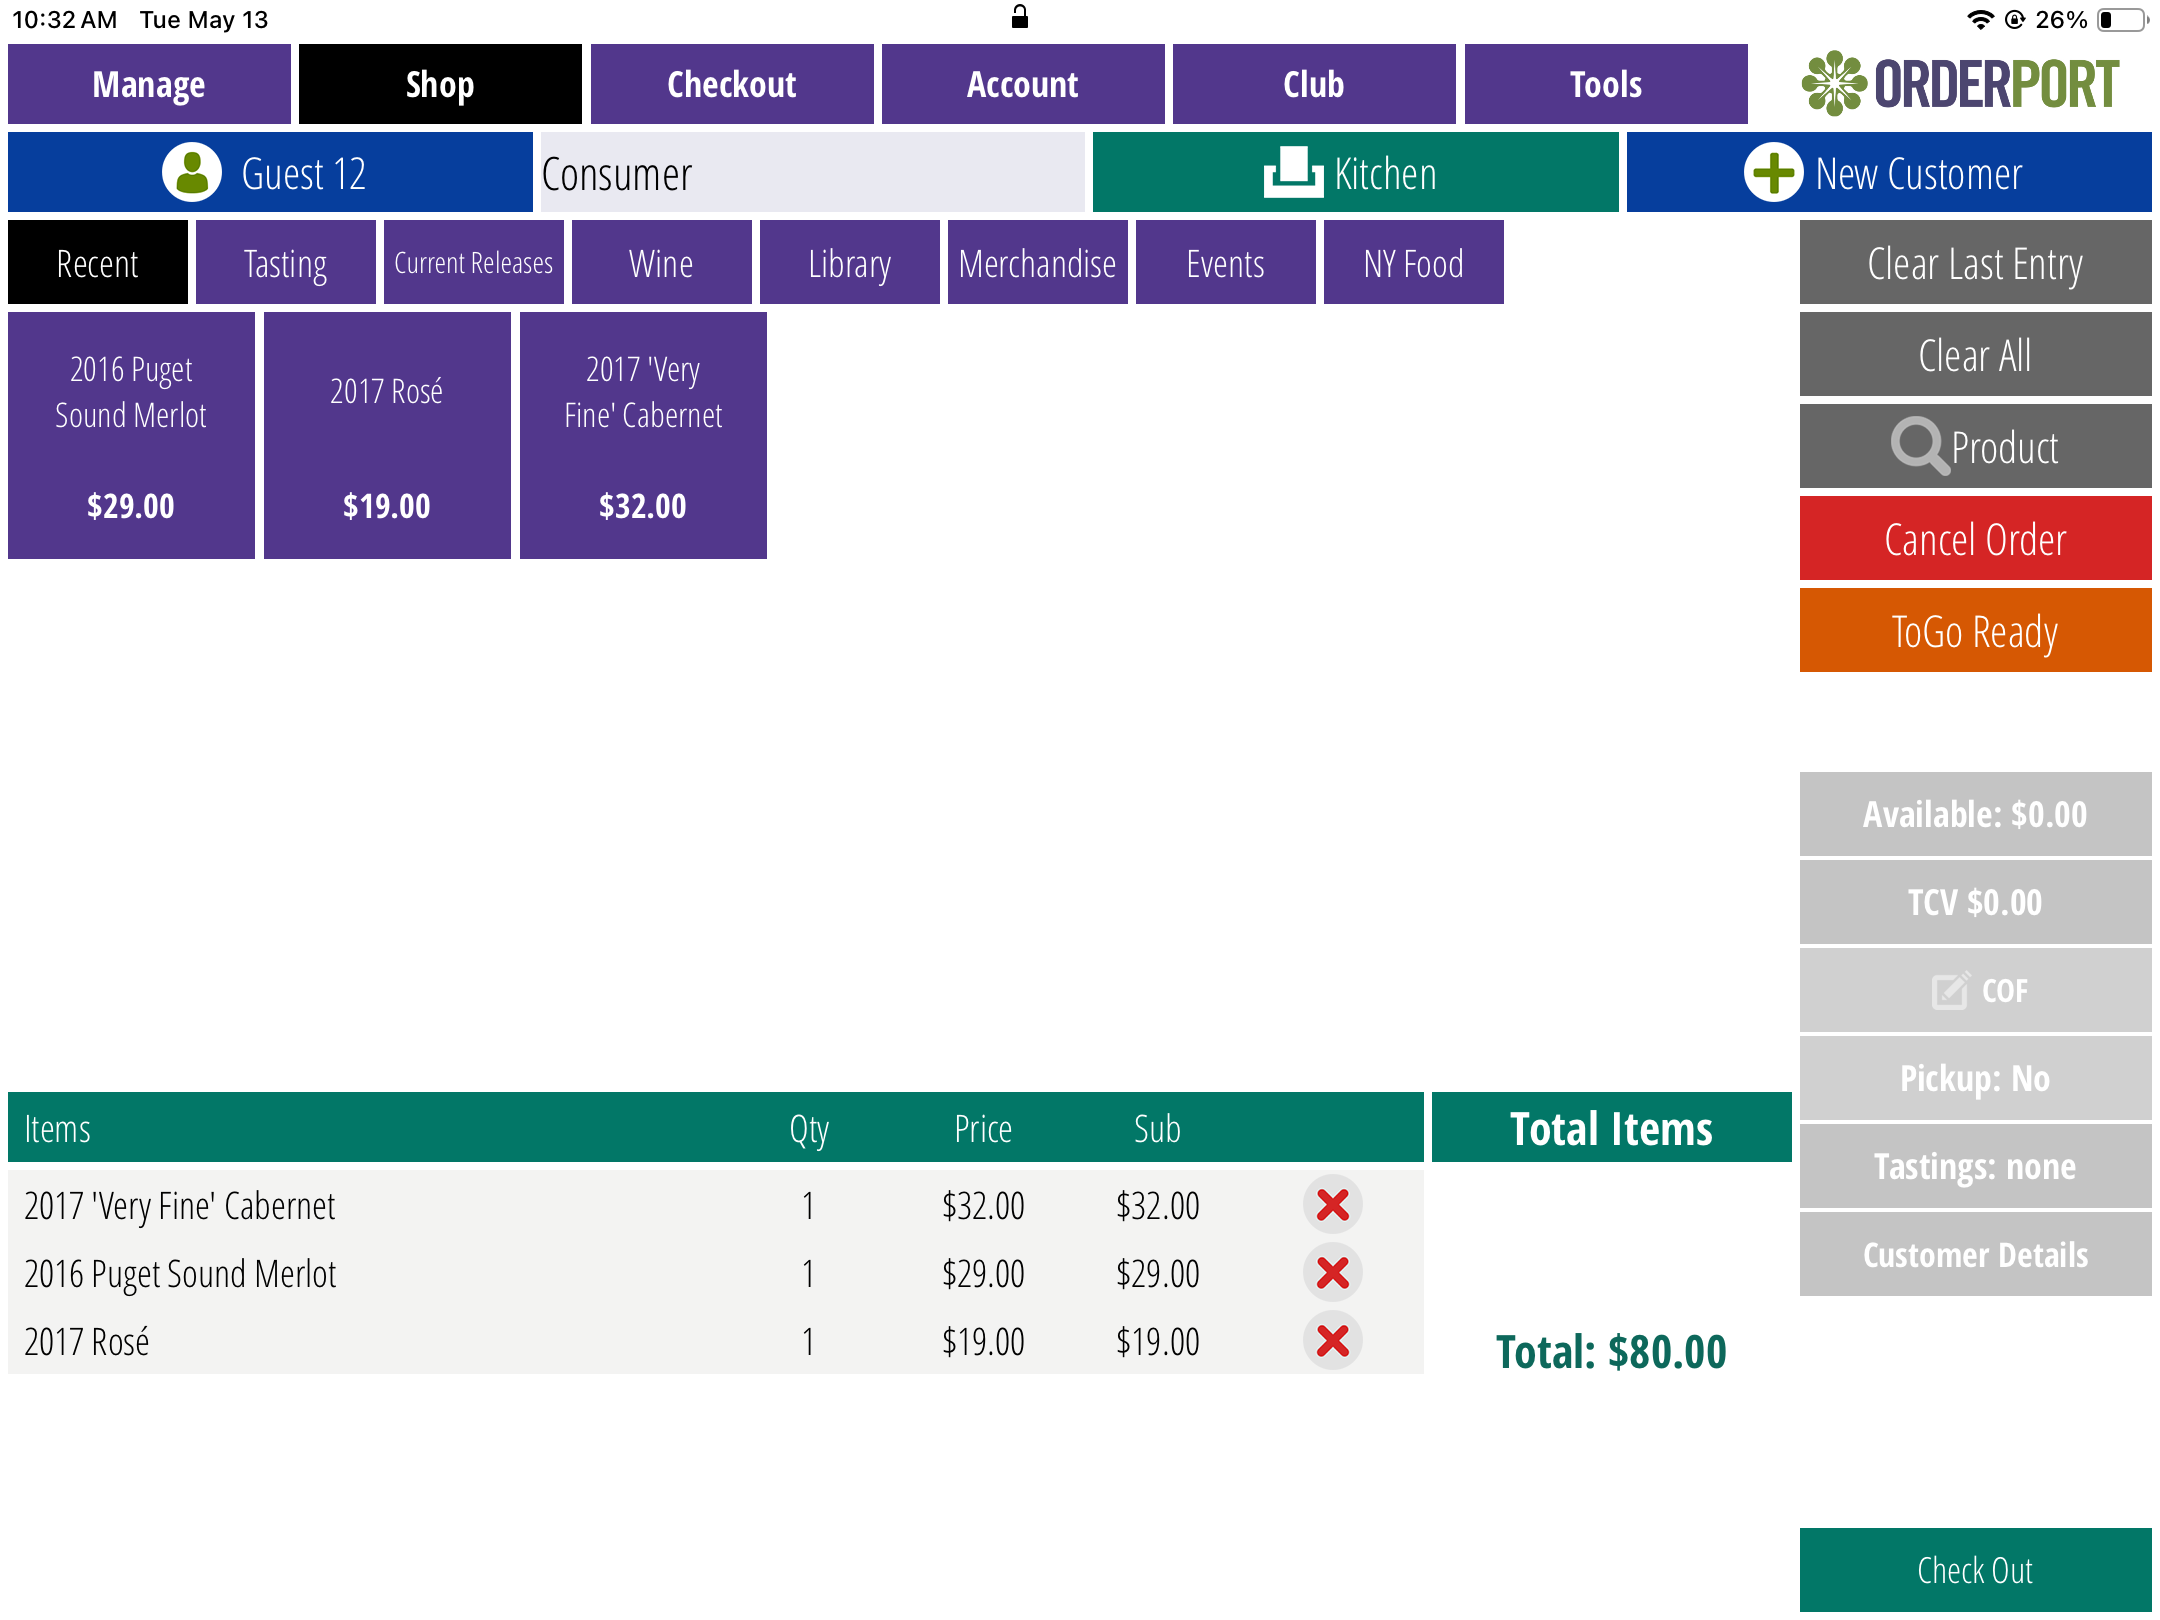Click the Guest 12 user avatar icon
This screenshot has width=2160, height=1620.
click(x=192, y=173)
